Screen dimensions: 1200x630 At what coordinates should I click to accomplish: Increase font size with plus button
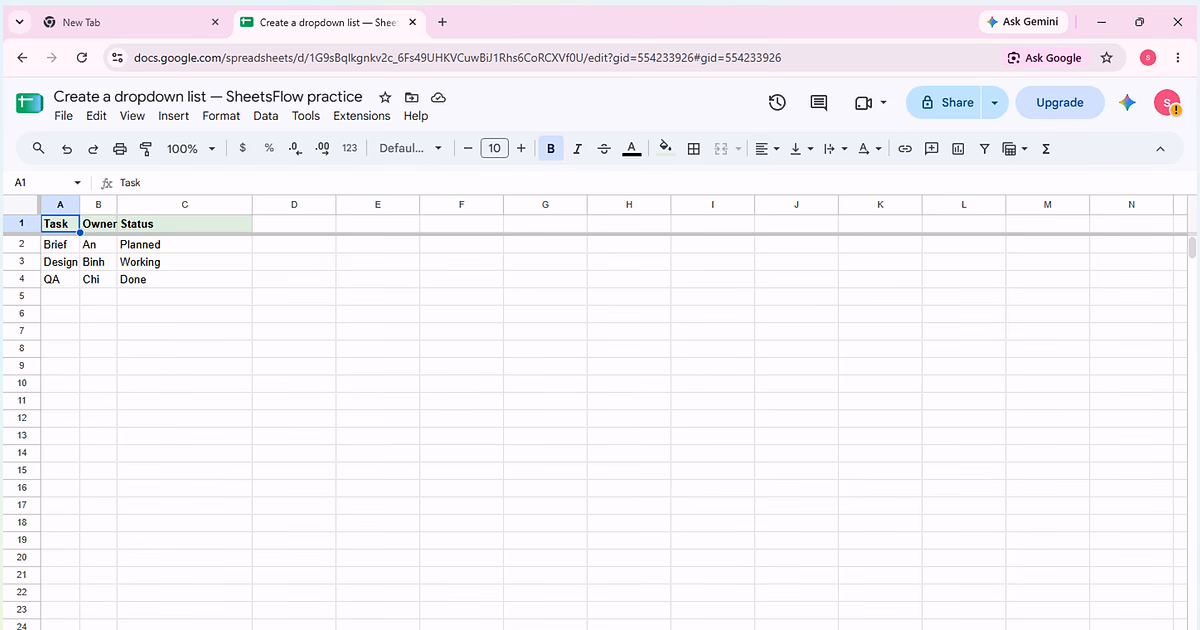click(x=521, y=148)
